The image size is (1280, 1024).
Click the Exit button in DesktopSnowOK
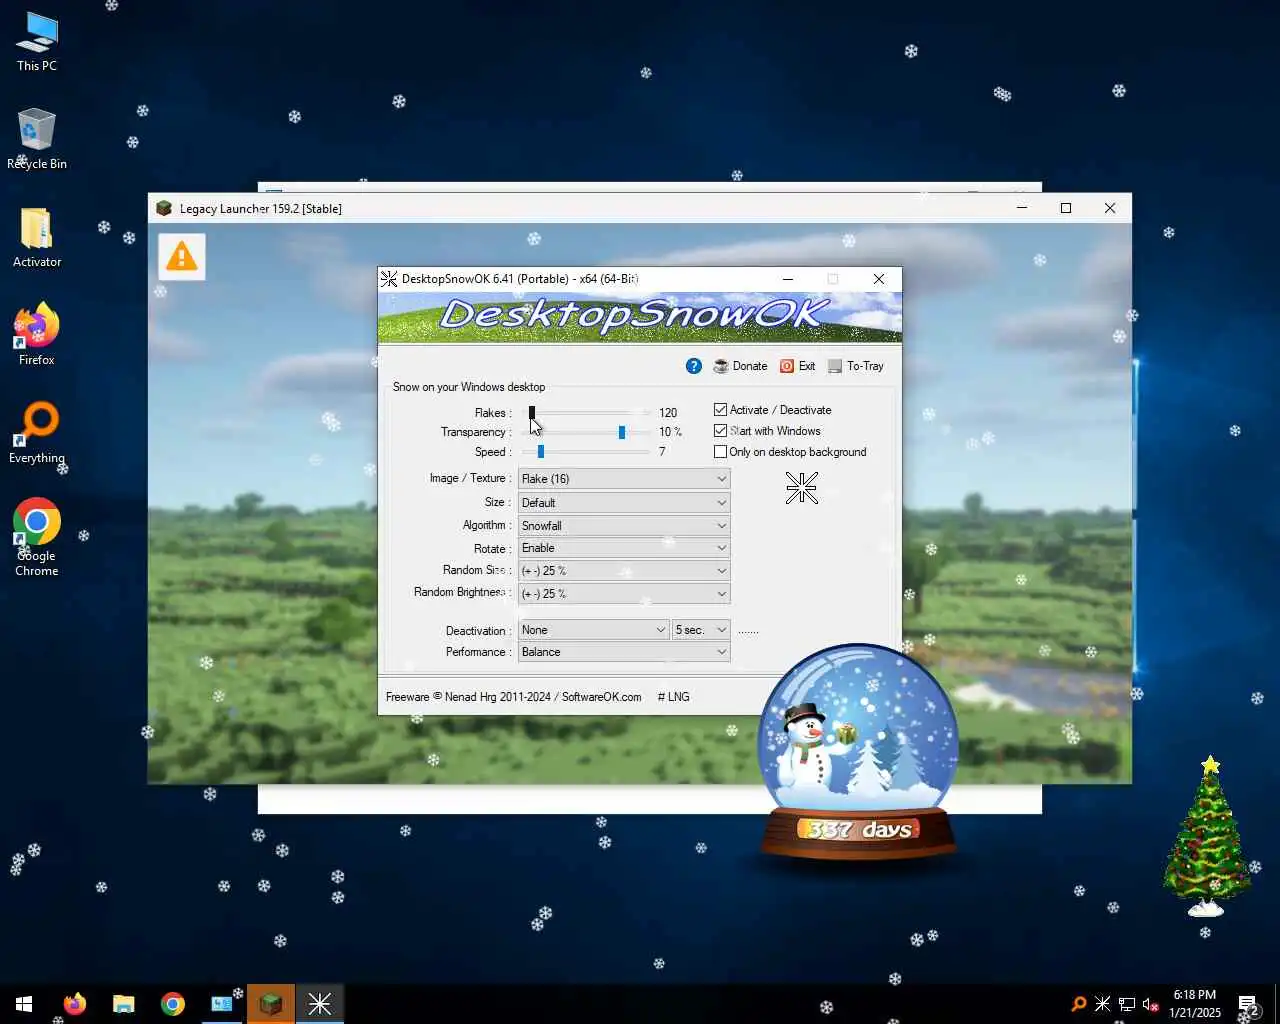(x=798, y=366)
